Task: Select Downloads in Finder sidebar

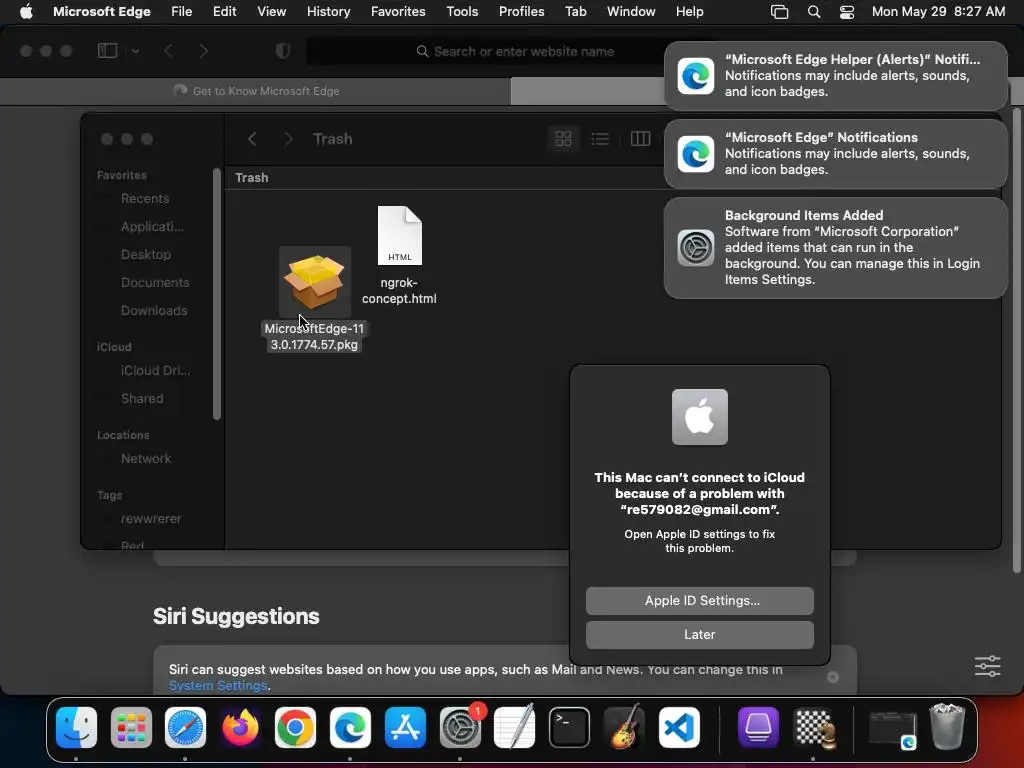Action: (154, 311)
